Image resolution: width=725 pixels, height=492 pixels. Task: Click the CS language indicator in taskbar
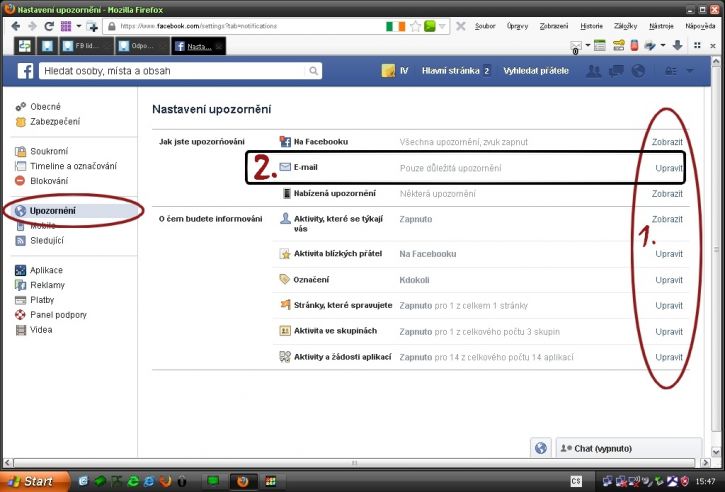[576, 481]
